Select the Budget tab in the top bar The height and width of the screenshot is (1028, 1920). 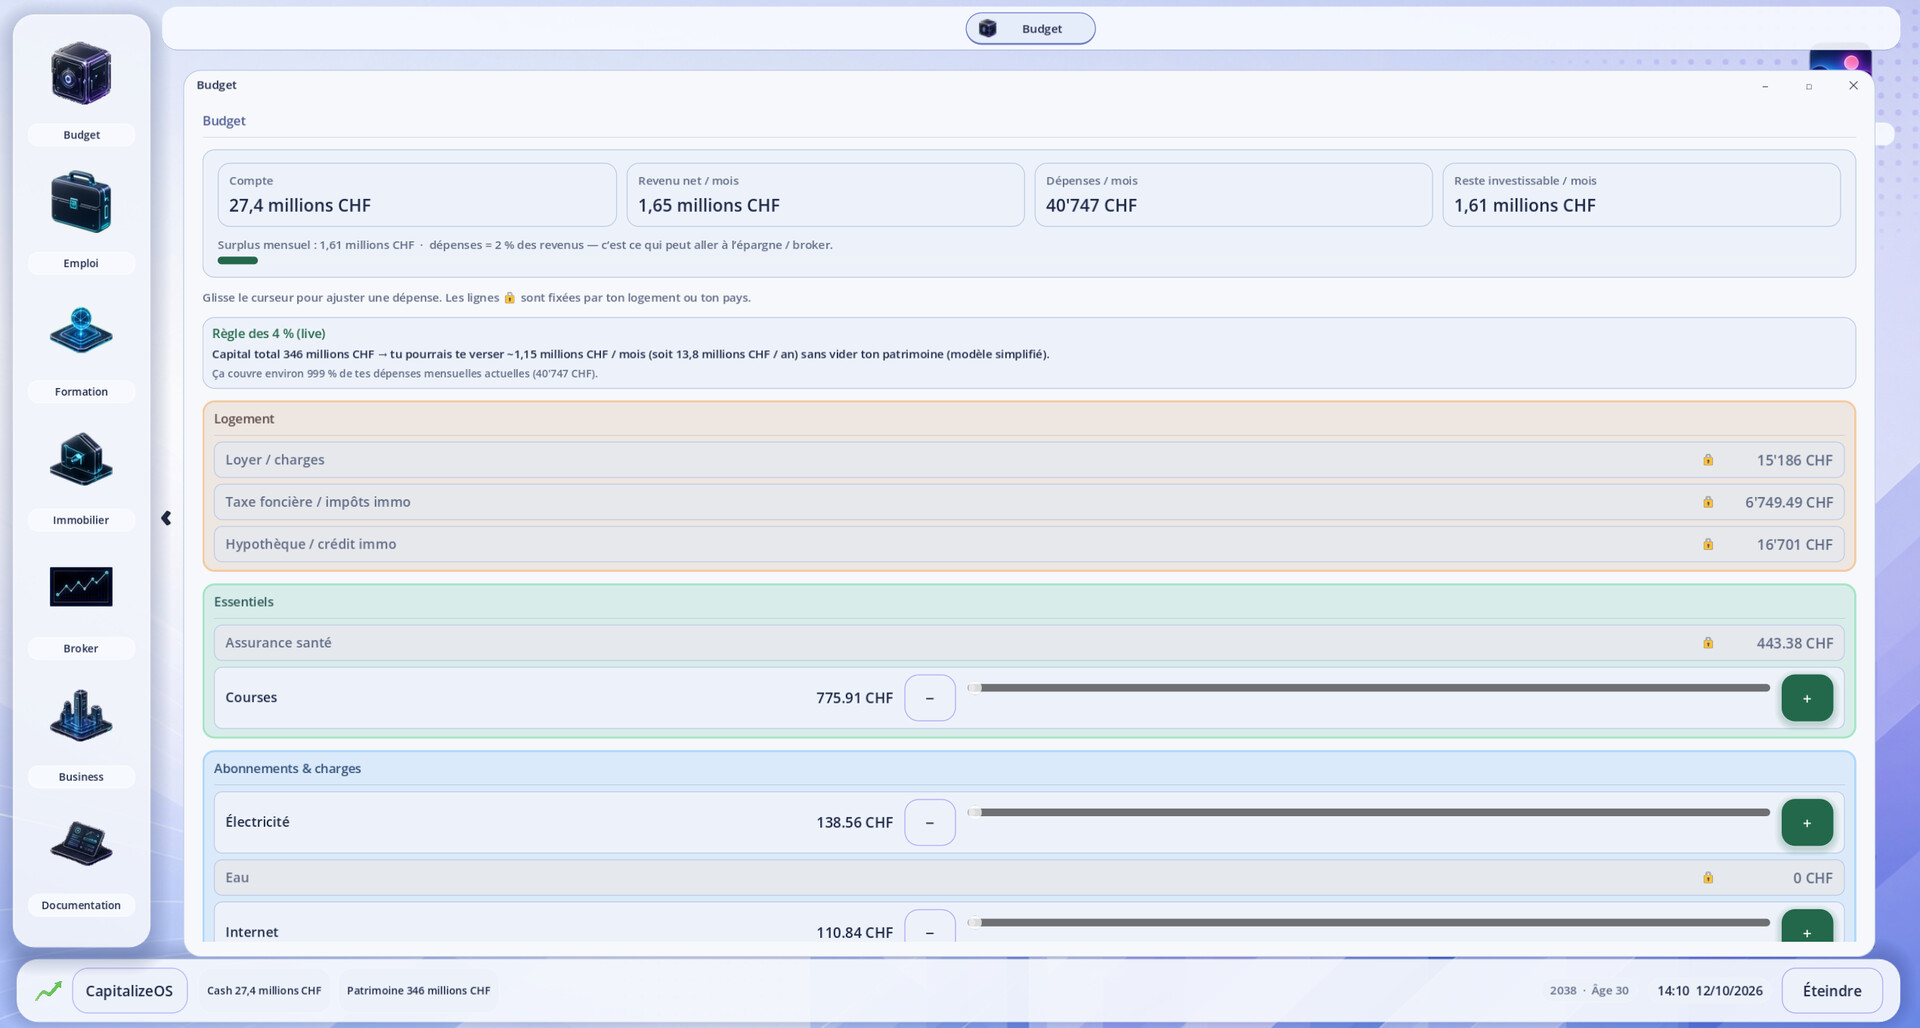1030,29
